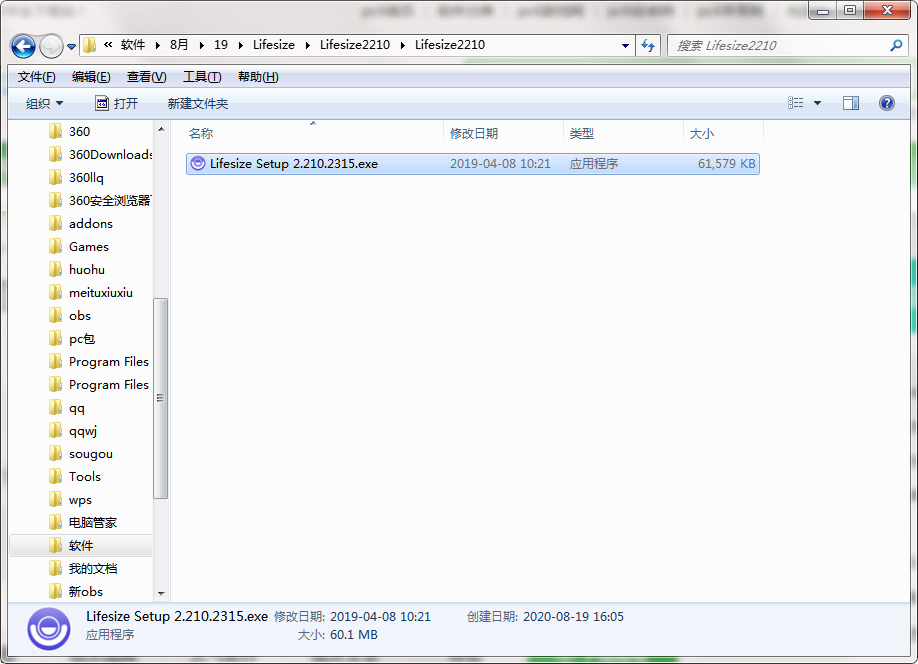This screenshot has width=918, height=664.
Task: Click 新建文件夹 button
Action: coord(198,104)
